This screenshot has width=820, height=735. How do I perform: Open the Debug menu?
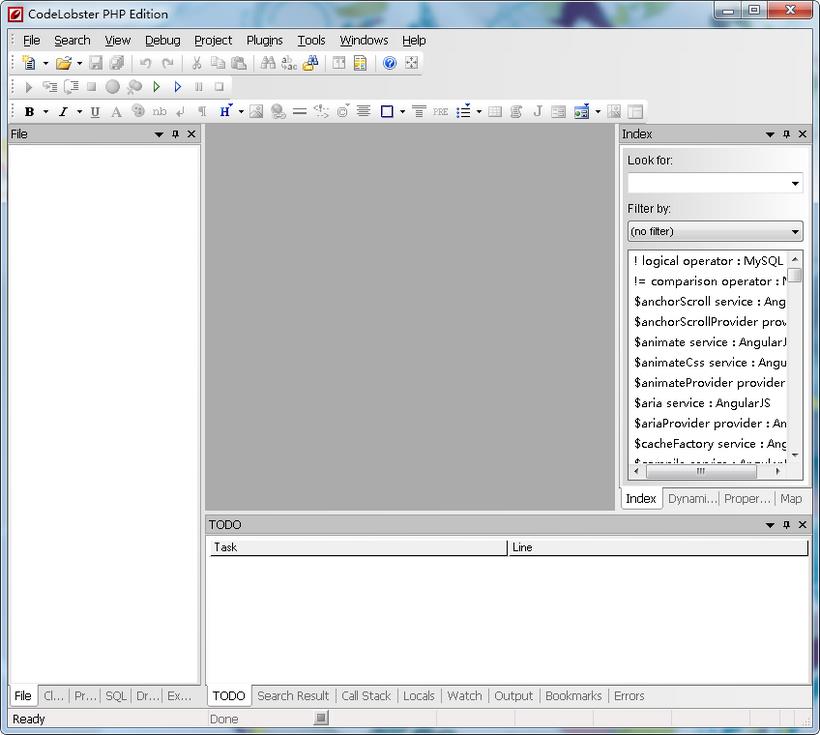[163, 40]
